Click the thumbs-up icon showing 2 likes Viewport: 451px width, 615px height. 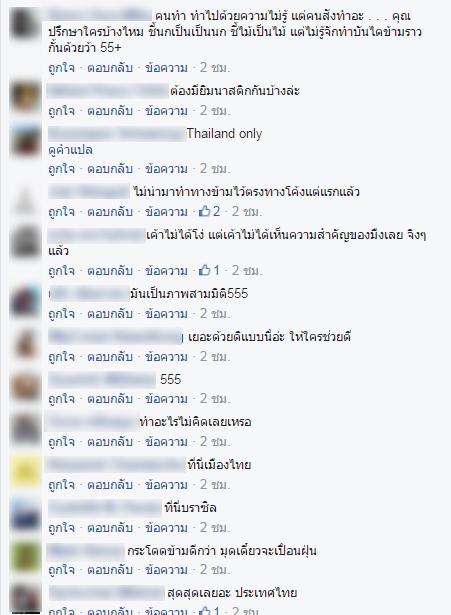point(205,212)
